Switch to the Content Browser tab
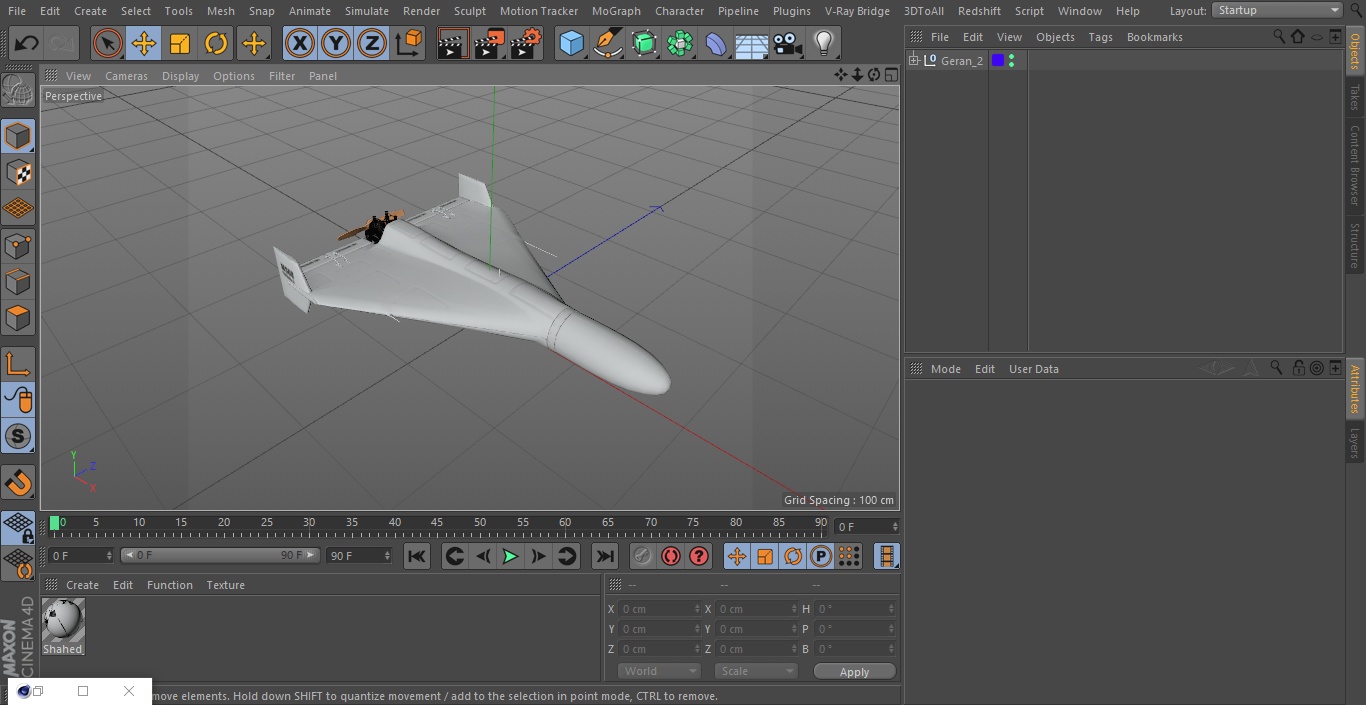 click(x=1355, y=165)
